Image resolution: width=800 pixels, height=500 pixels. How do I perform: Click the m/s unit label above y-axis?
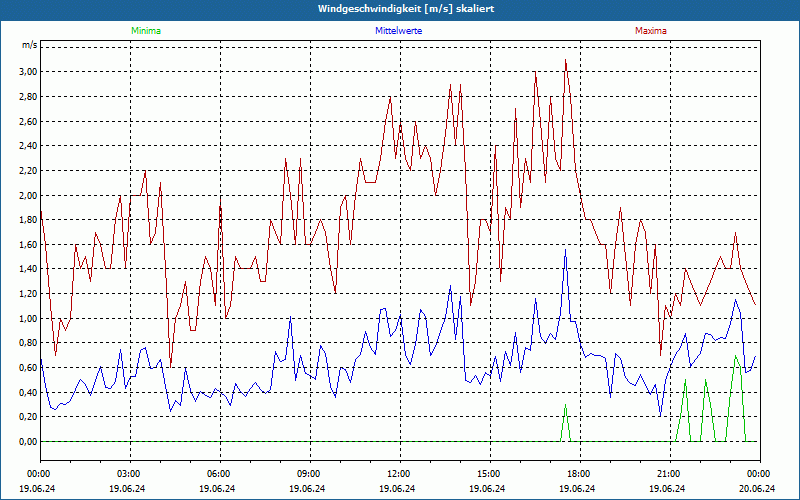[x=30, y=45]
